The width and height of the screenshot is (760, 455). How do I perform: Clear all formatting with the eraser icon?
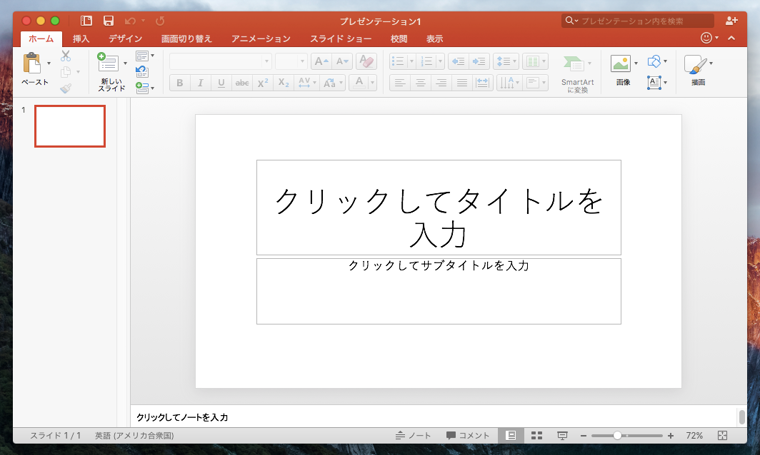click(366, 62)
